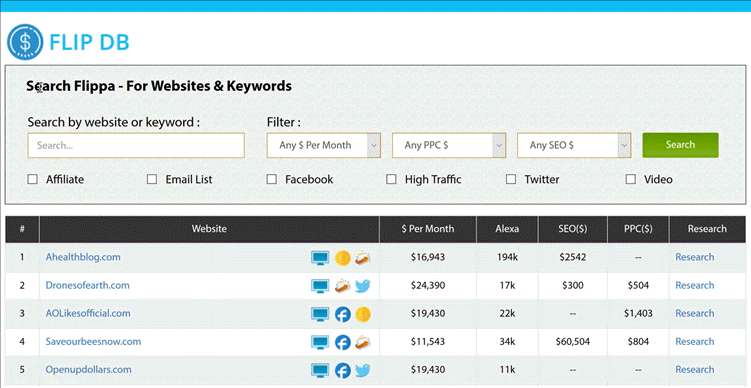This screenshot has width=751, height=388.
Task: Open the Any $ Per Month dropdown
Action: point(324,145)
